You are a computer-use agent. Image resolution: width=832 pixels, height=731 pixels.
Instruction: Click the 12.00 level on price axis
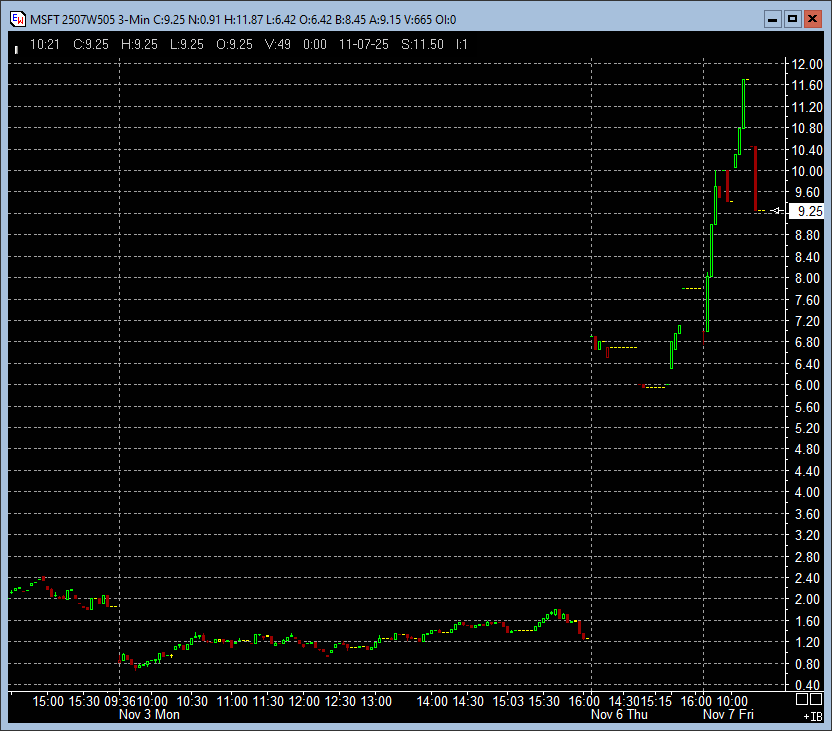[806, 64]
